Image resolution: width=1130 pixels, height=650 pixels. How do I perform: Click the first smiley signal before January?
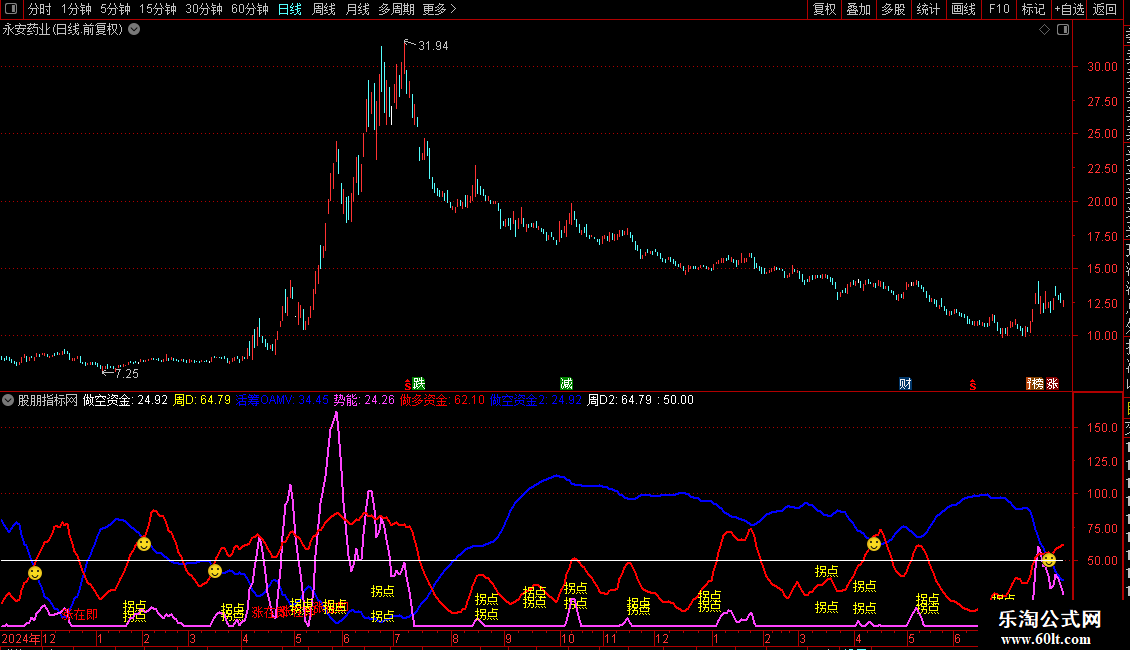[35, 573]
